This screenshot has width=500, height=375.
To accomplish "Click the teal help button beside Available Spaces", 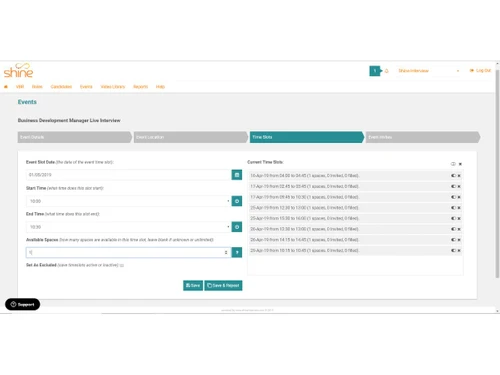I will [x=237, y=252].
